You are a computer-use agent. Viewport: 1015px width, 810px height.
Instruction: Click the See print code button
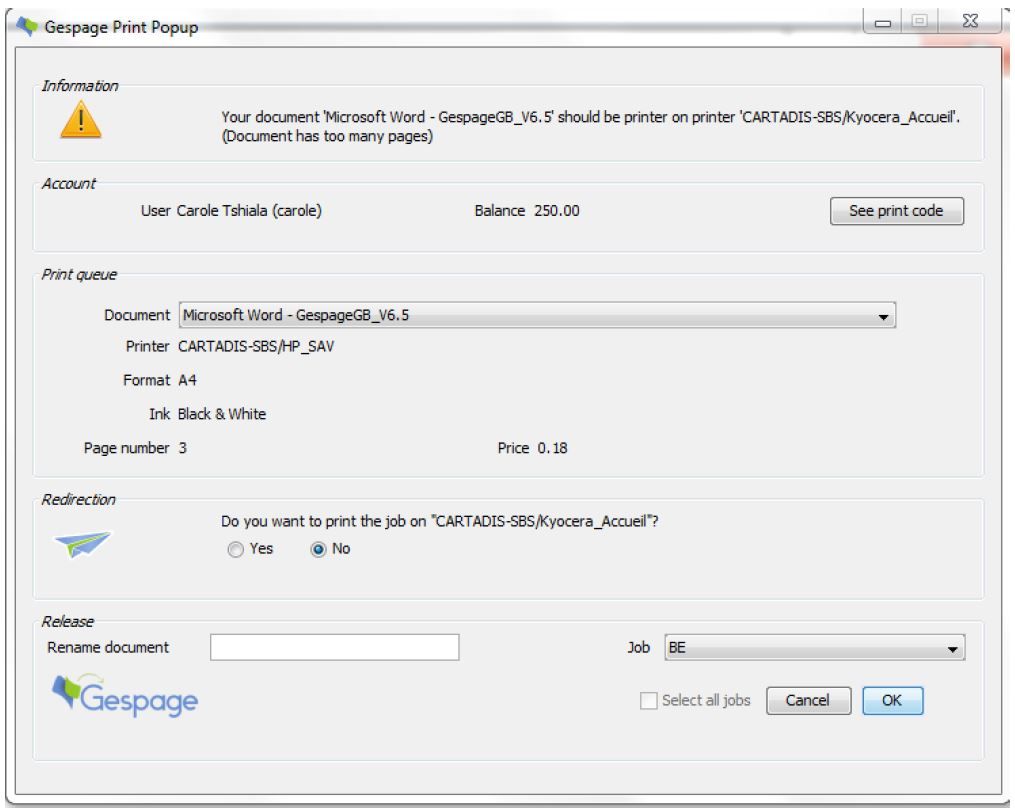(x=897, y=211)
